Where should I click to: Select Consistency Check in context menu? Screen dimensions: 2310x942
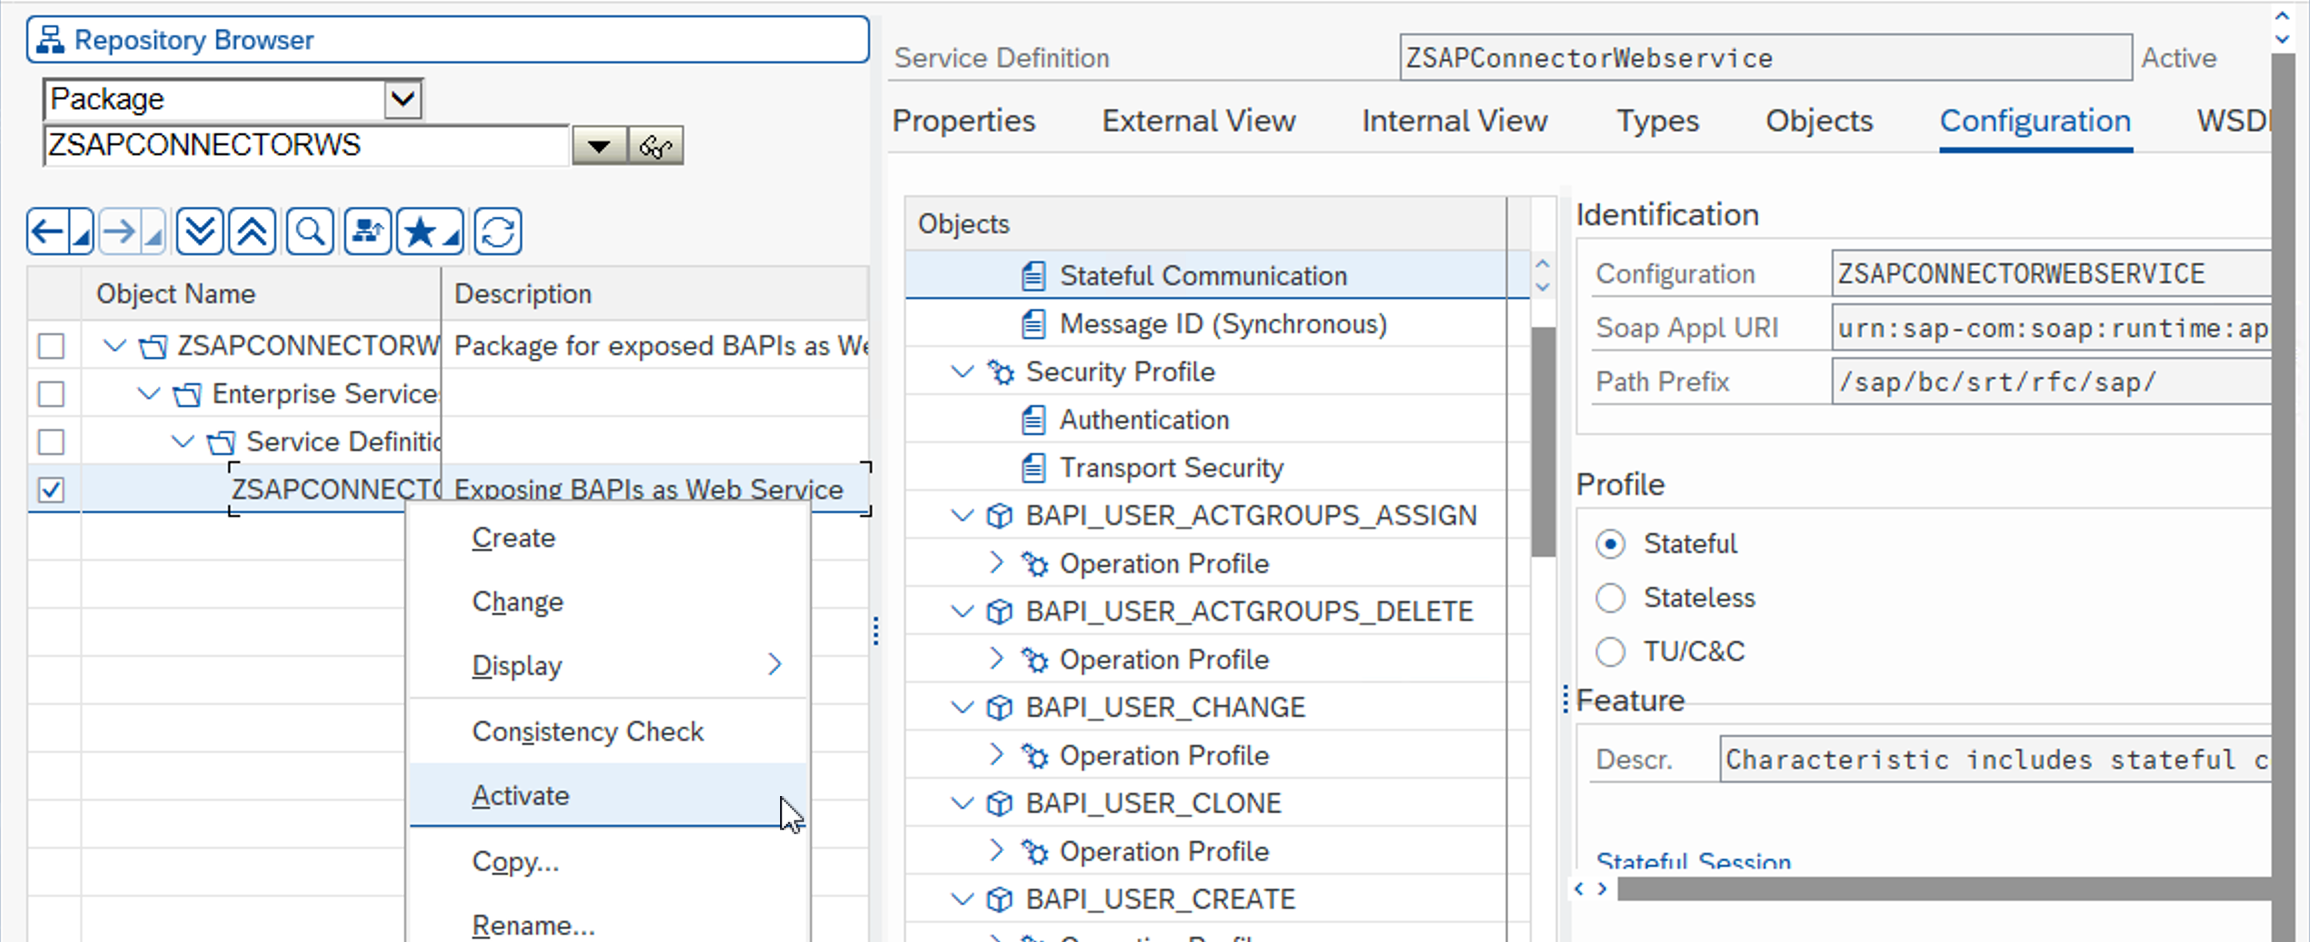(x=587, y=732)
